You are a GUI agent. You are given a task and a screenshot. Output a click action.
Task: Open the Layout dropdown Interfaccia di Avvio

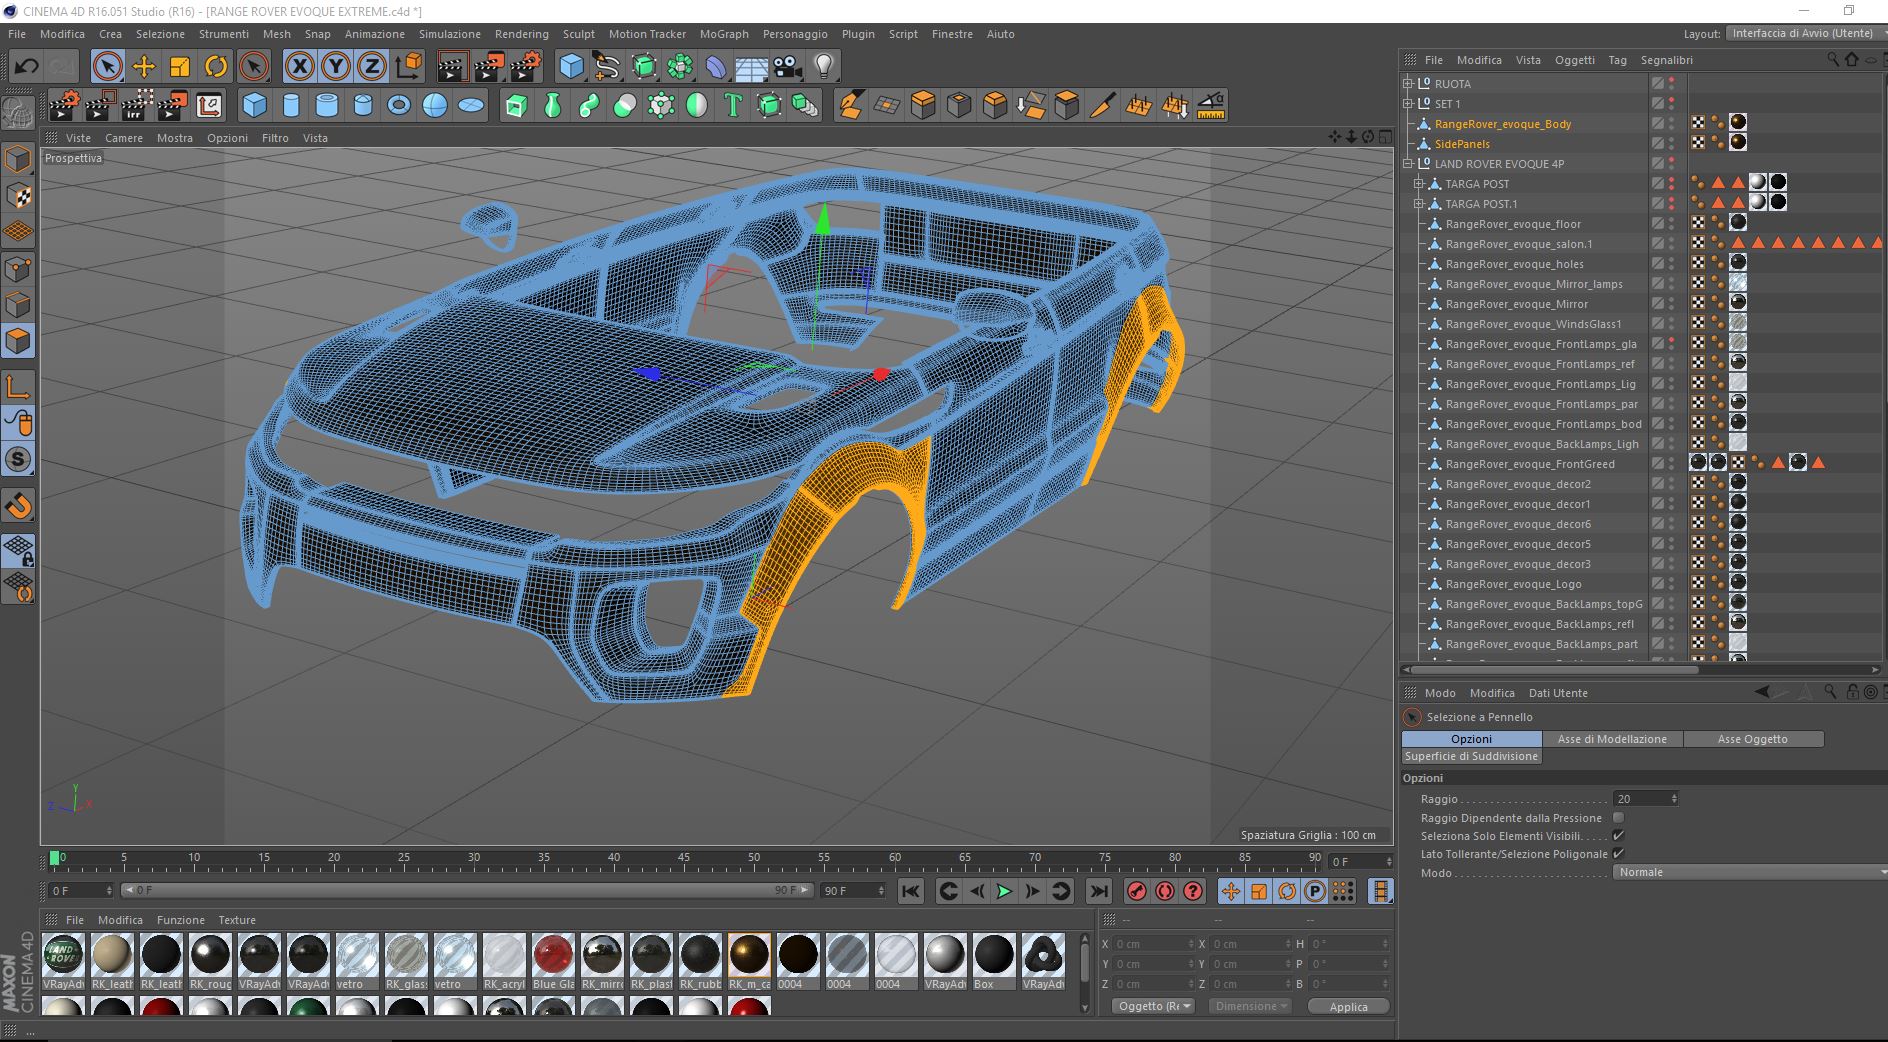tap(1806, 33)
